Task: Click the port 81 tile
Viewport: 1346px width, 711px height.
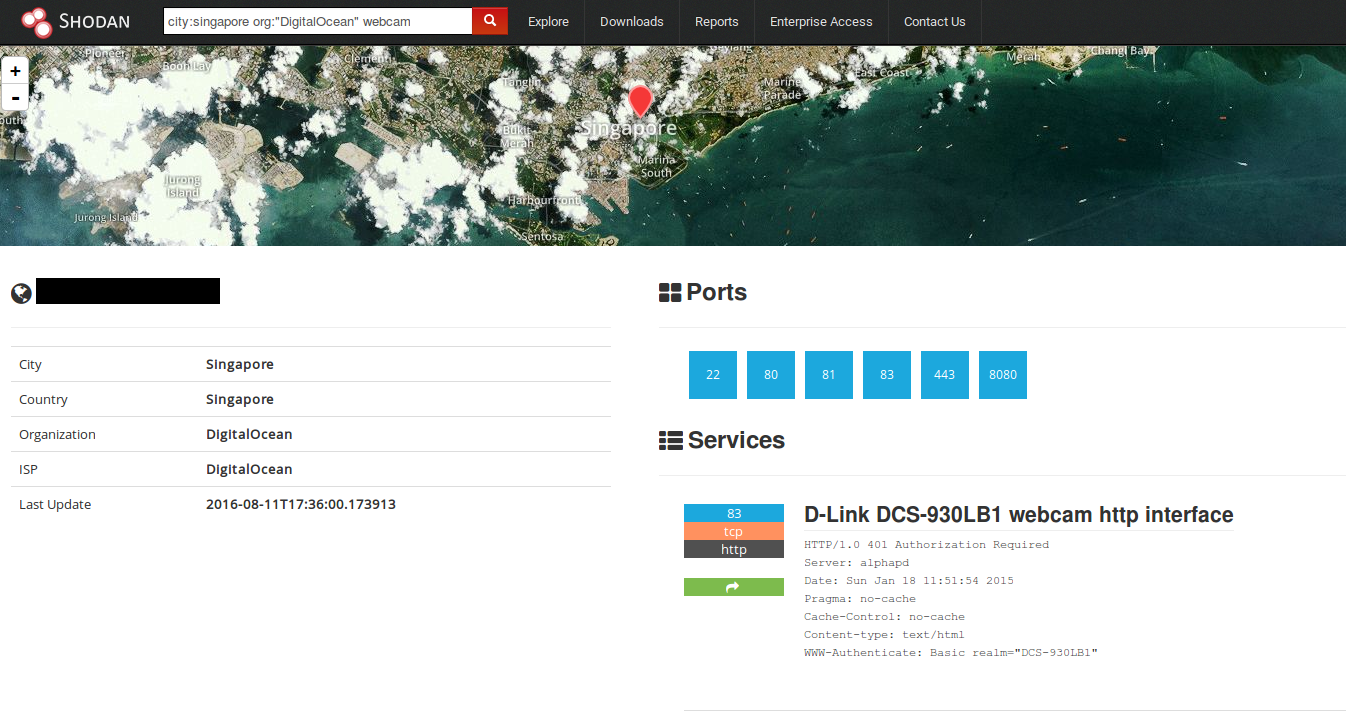Action: coord(828,375)
